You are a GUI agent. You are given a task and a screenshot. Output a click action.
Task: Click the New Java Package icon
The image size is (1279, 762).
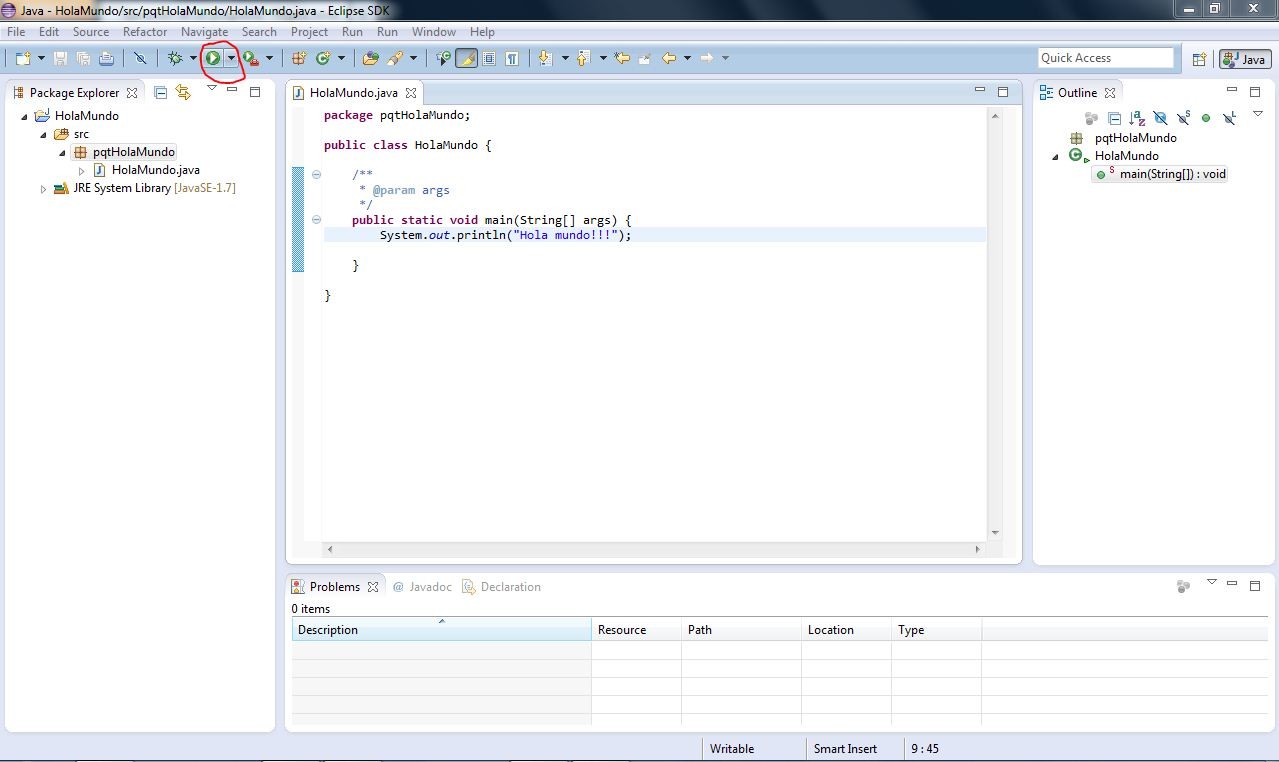(298, 58)
